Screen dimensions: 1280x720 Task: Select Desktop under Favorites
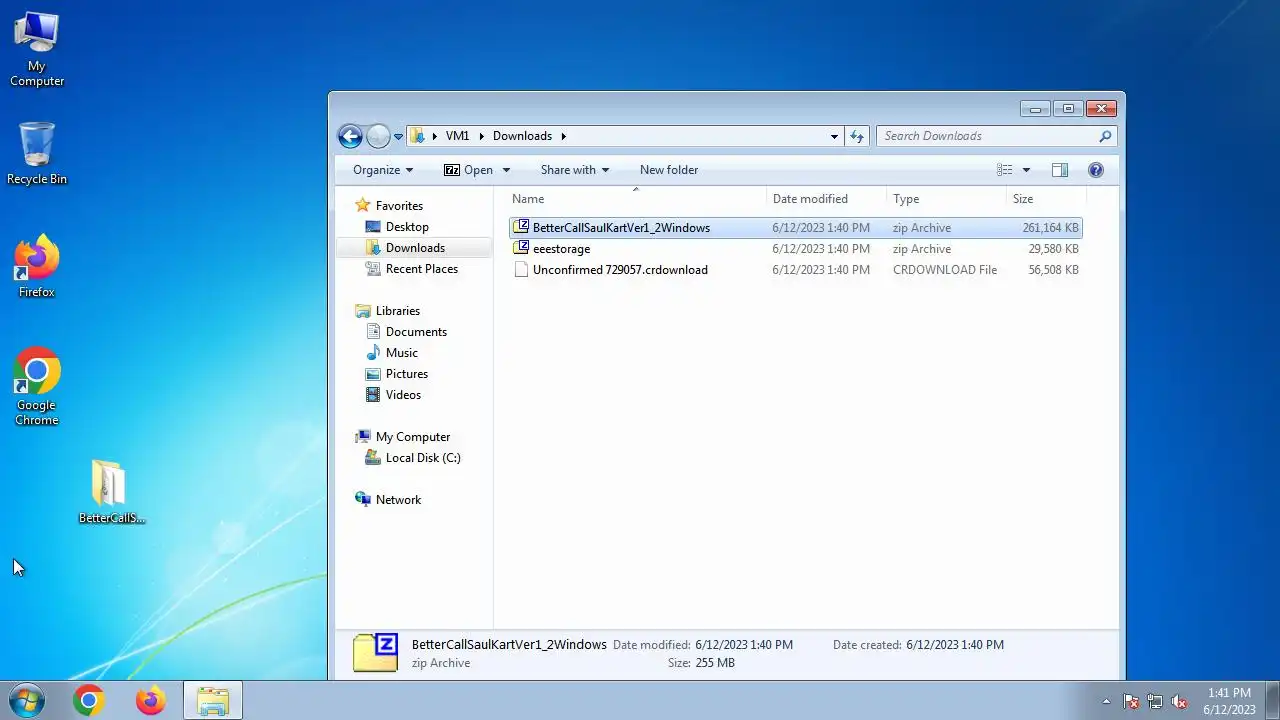(x=407, y=226)
